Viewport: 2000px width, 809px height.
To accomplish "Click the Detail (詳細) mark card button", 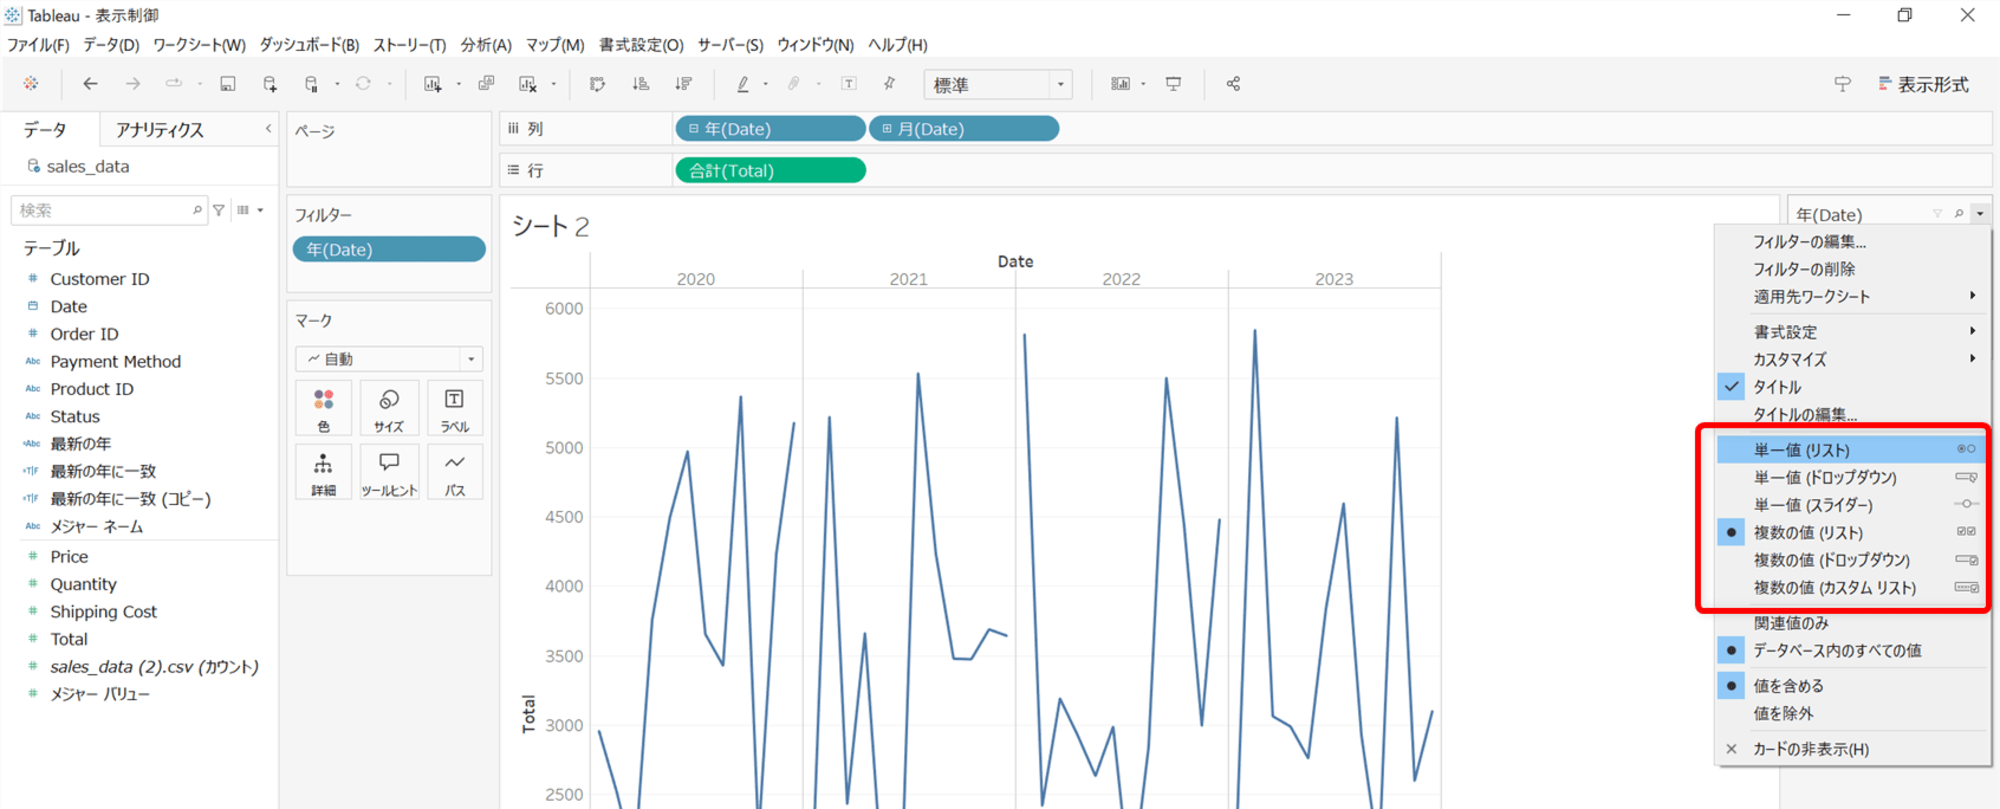I will tap(324, 472).
